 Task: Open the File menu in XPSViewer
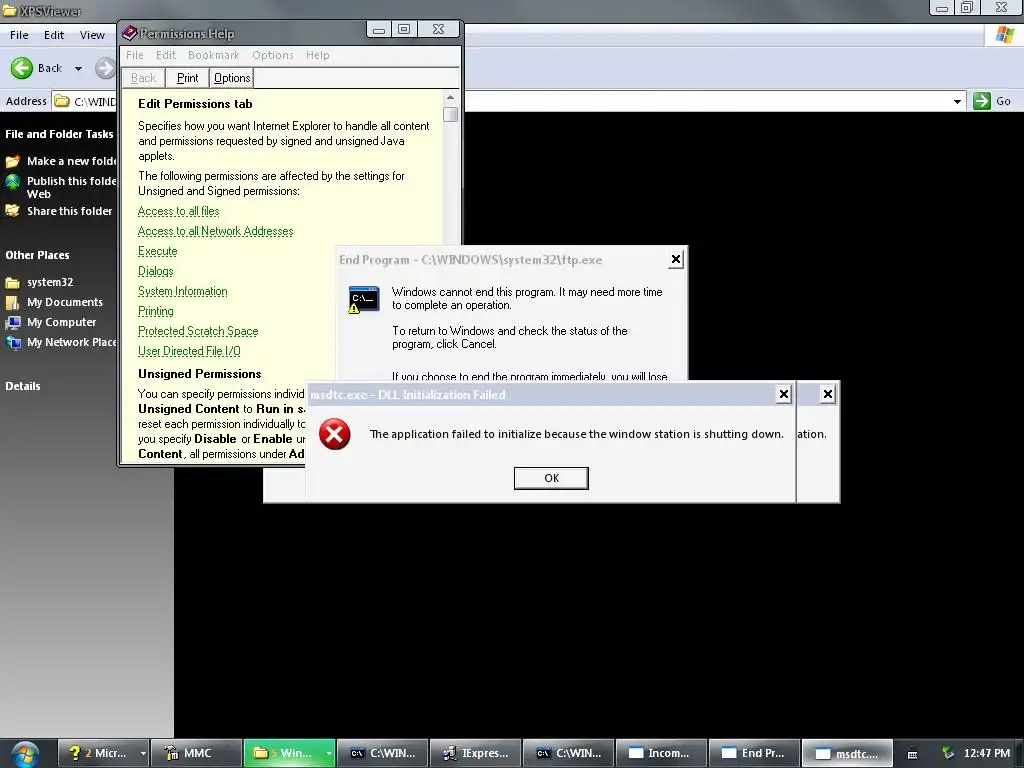pyautogui.click(x=19, y=35)
